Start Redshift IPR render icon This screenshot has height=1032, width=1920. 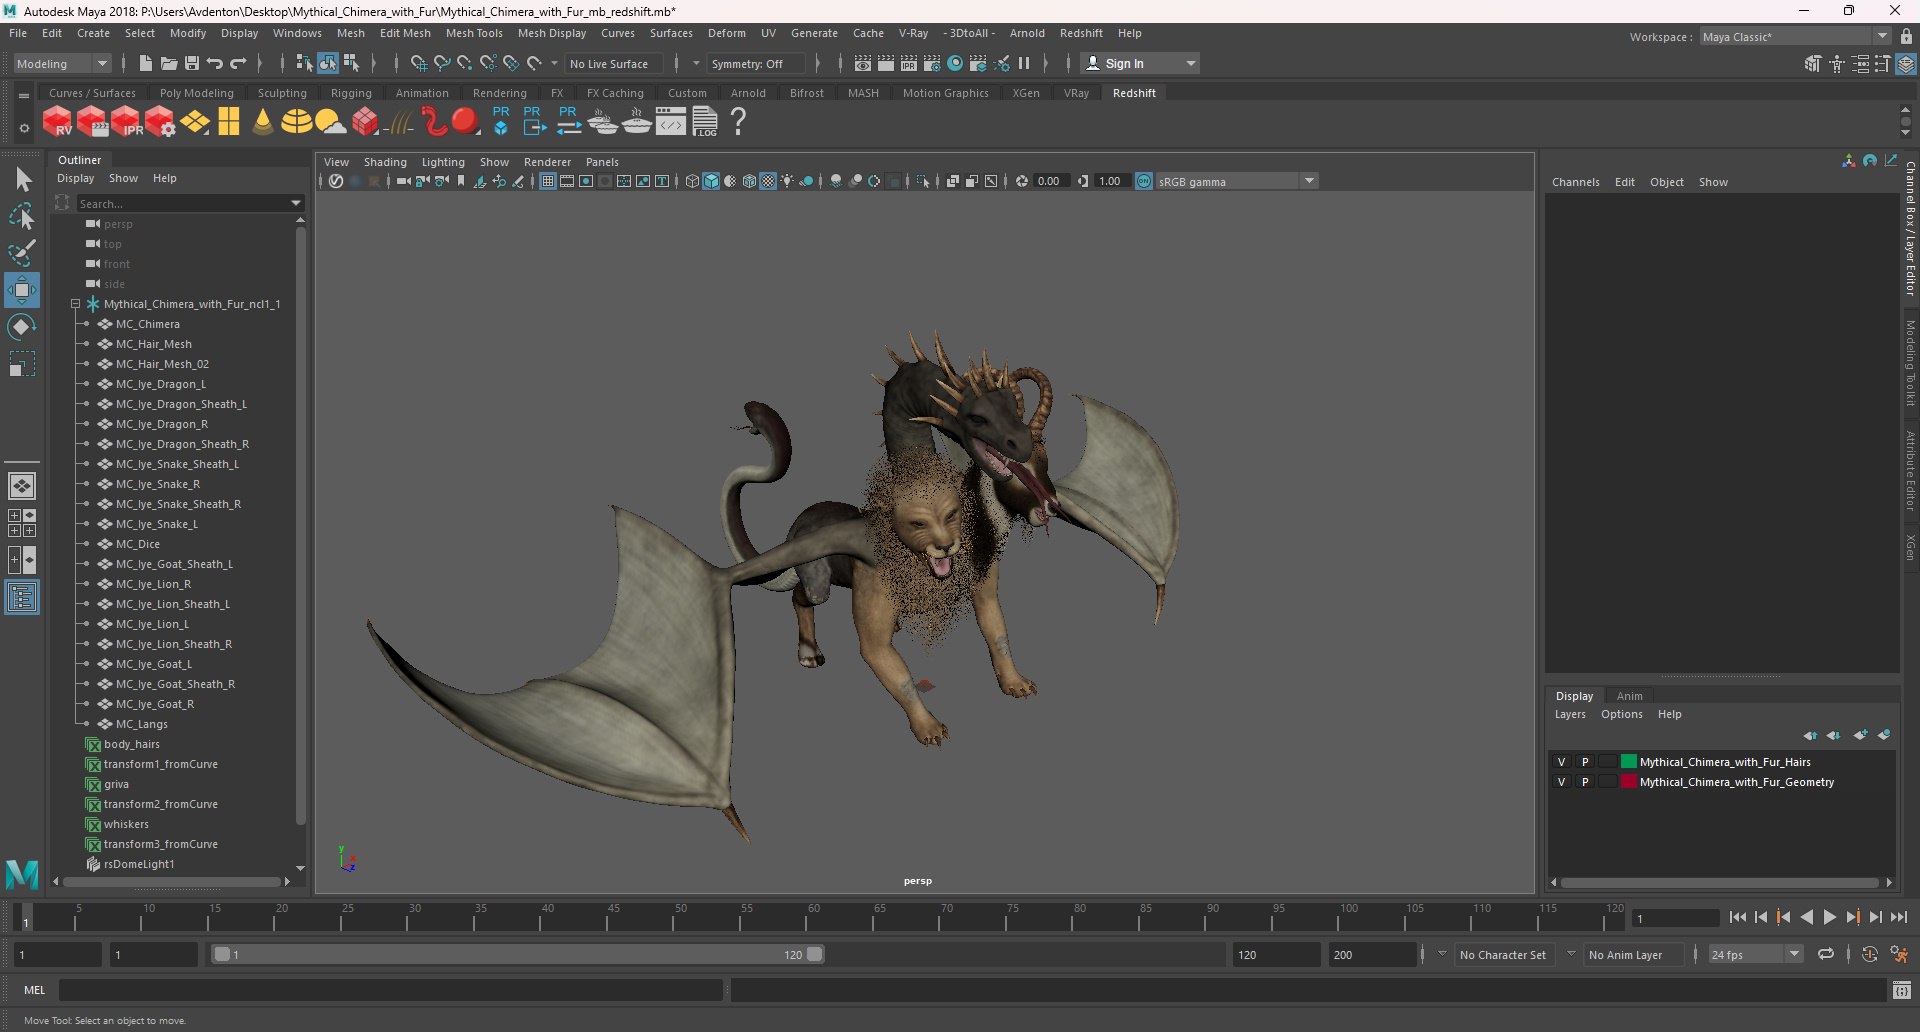coord(126,122)
